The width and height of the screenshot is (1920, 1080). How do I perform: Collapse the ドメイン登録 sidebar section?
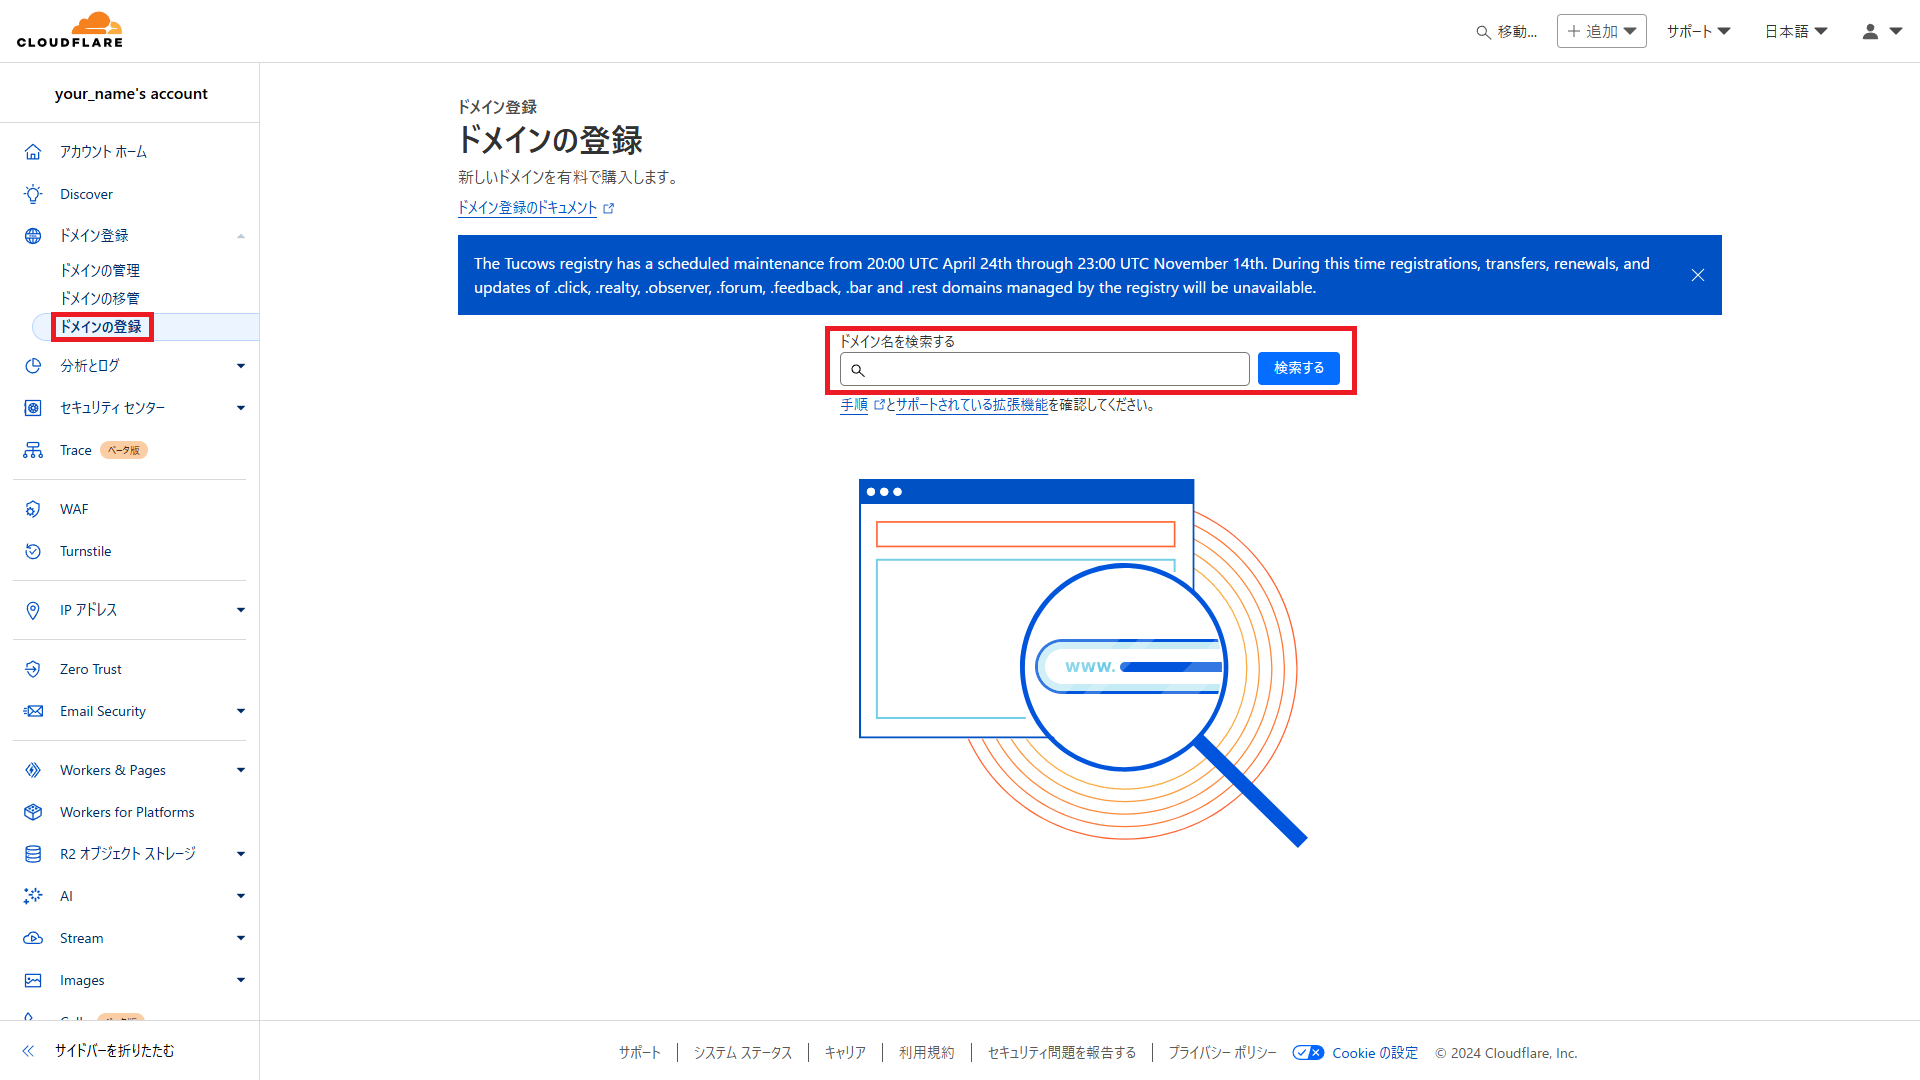point(240,236)
